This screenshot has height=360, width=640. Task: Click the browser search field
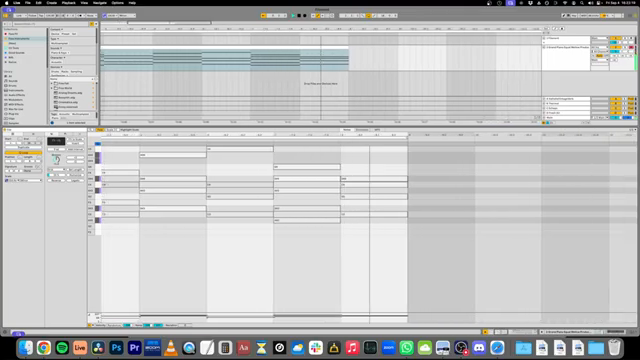point(50,24)
